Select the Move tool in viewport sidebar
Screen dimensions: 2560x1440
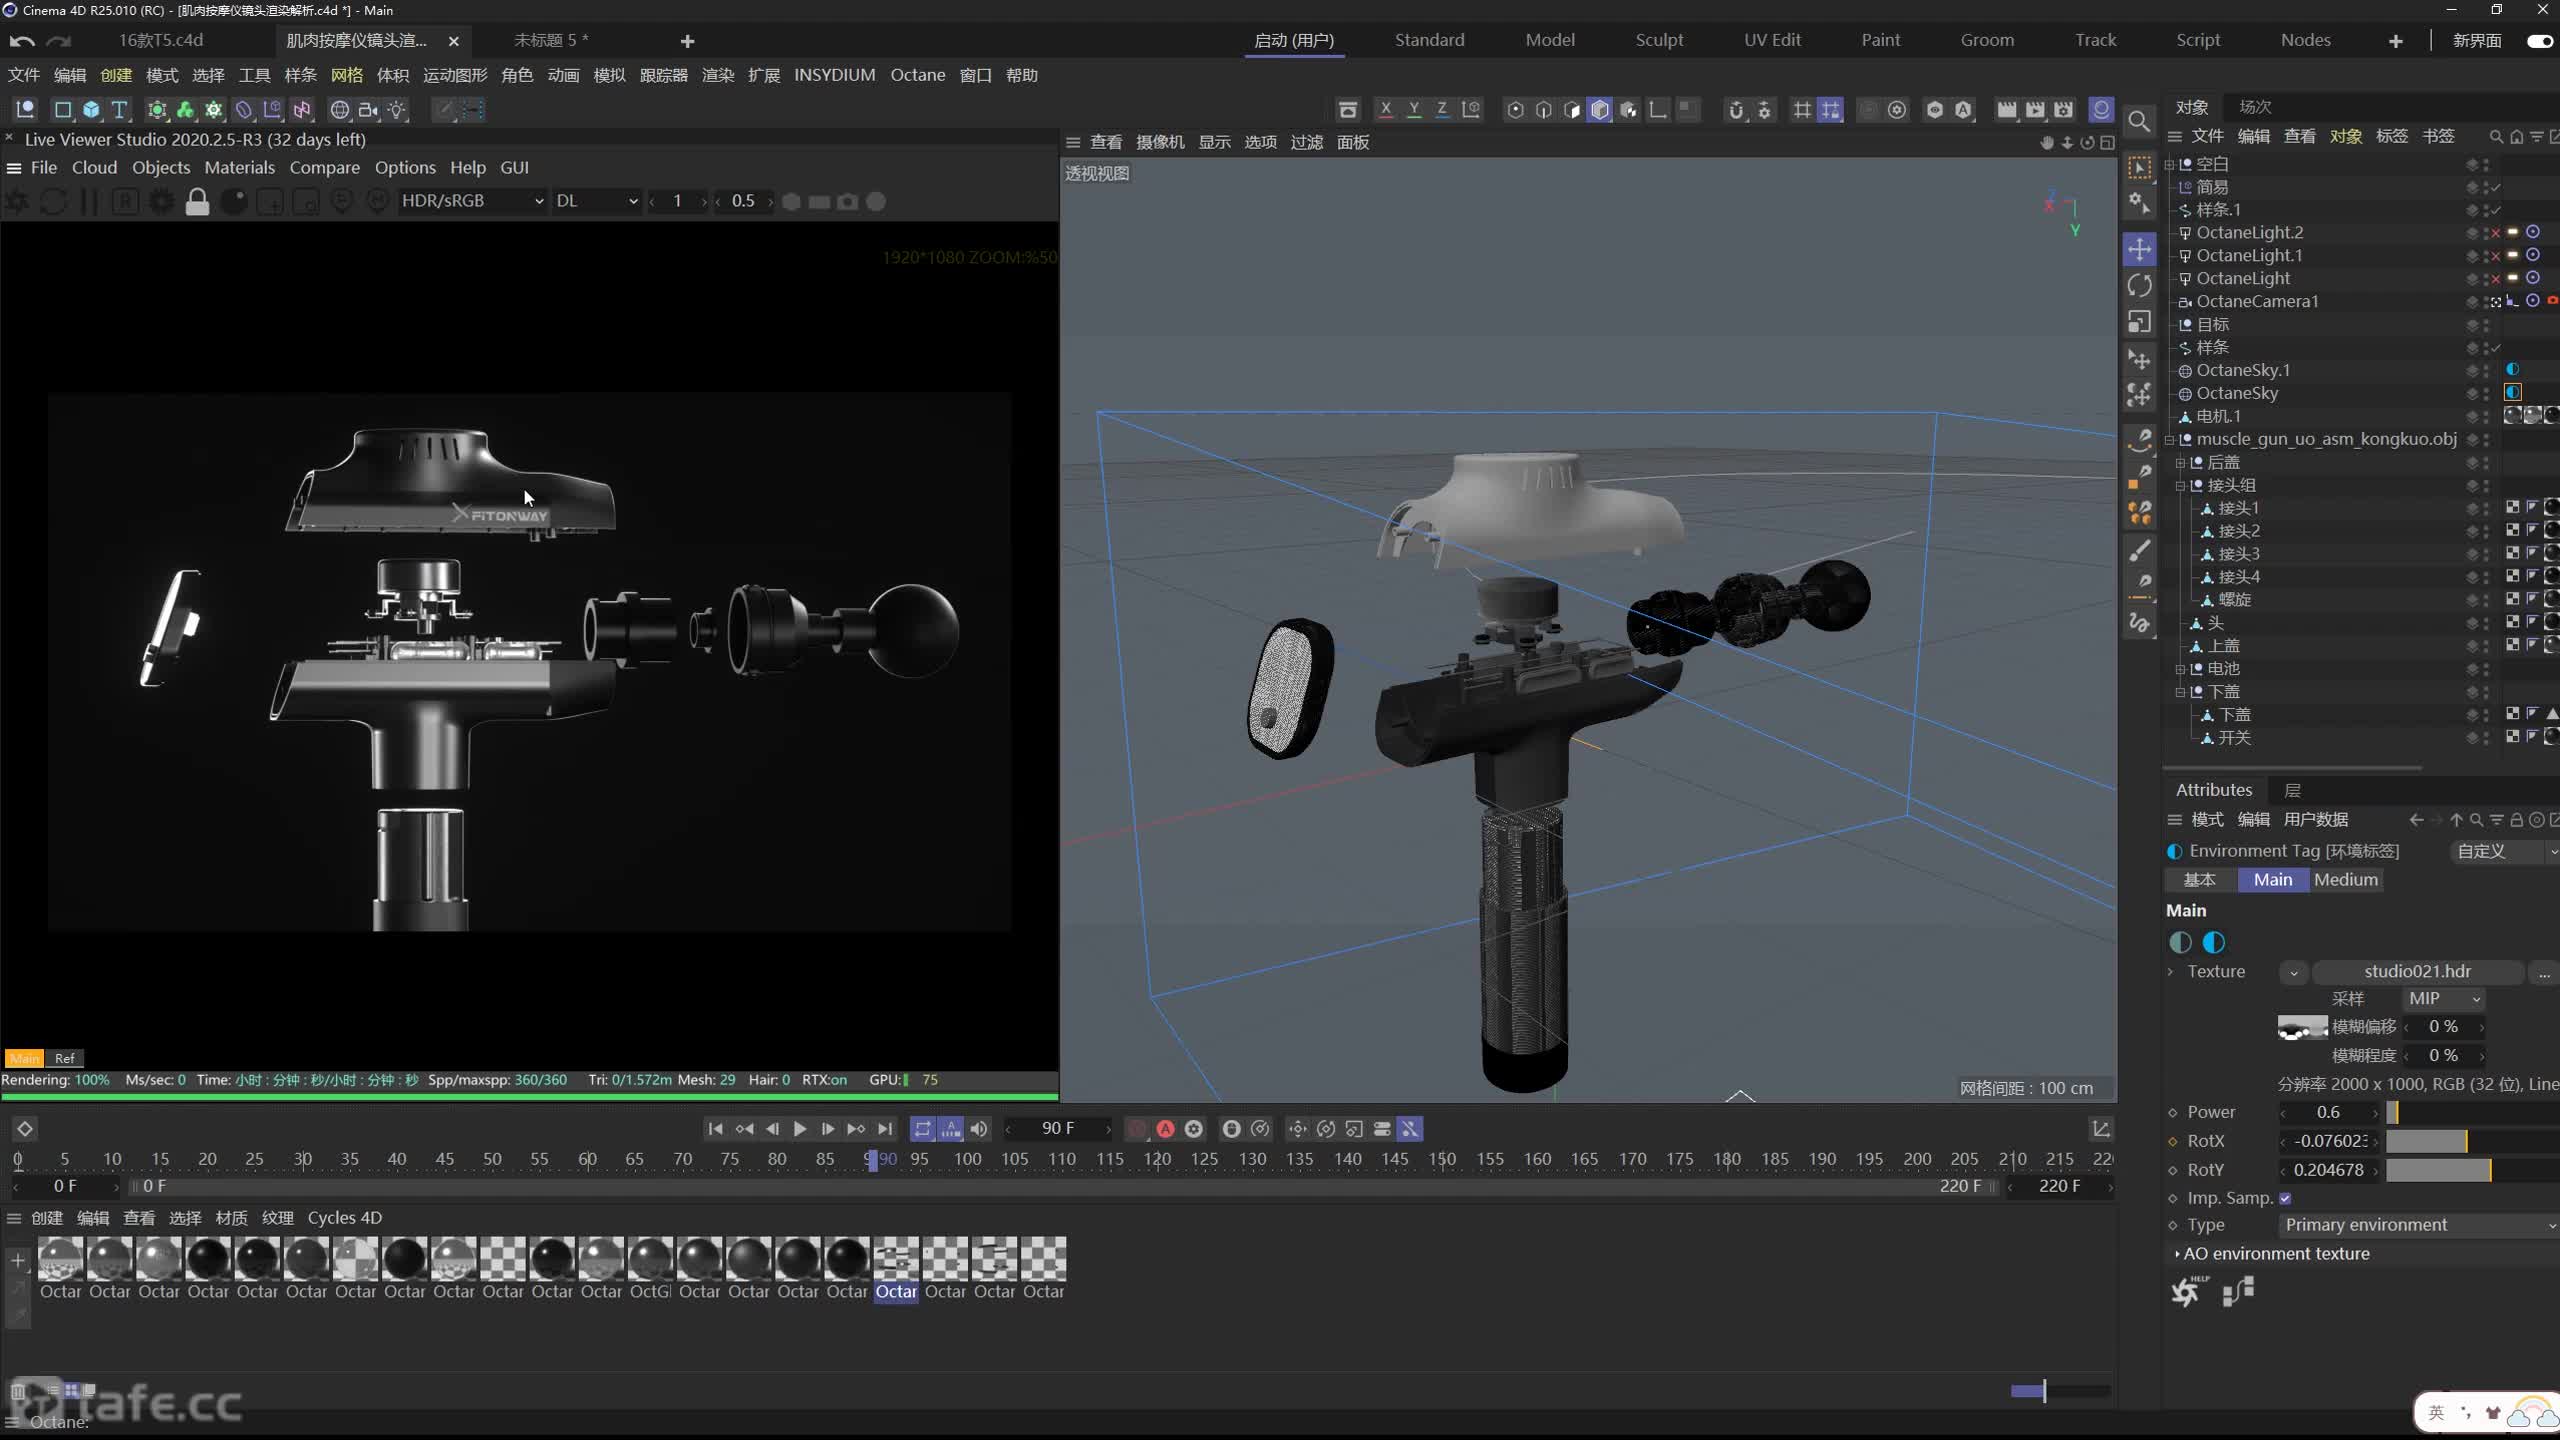tap(2139, 249)
